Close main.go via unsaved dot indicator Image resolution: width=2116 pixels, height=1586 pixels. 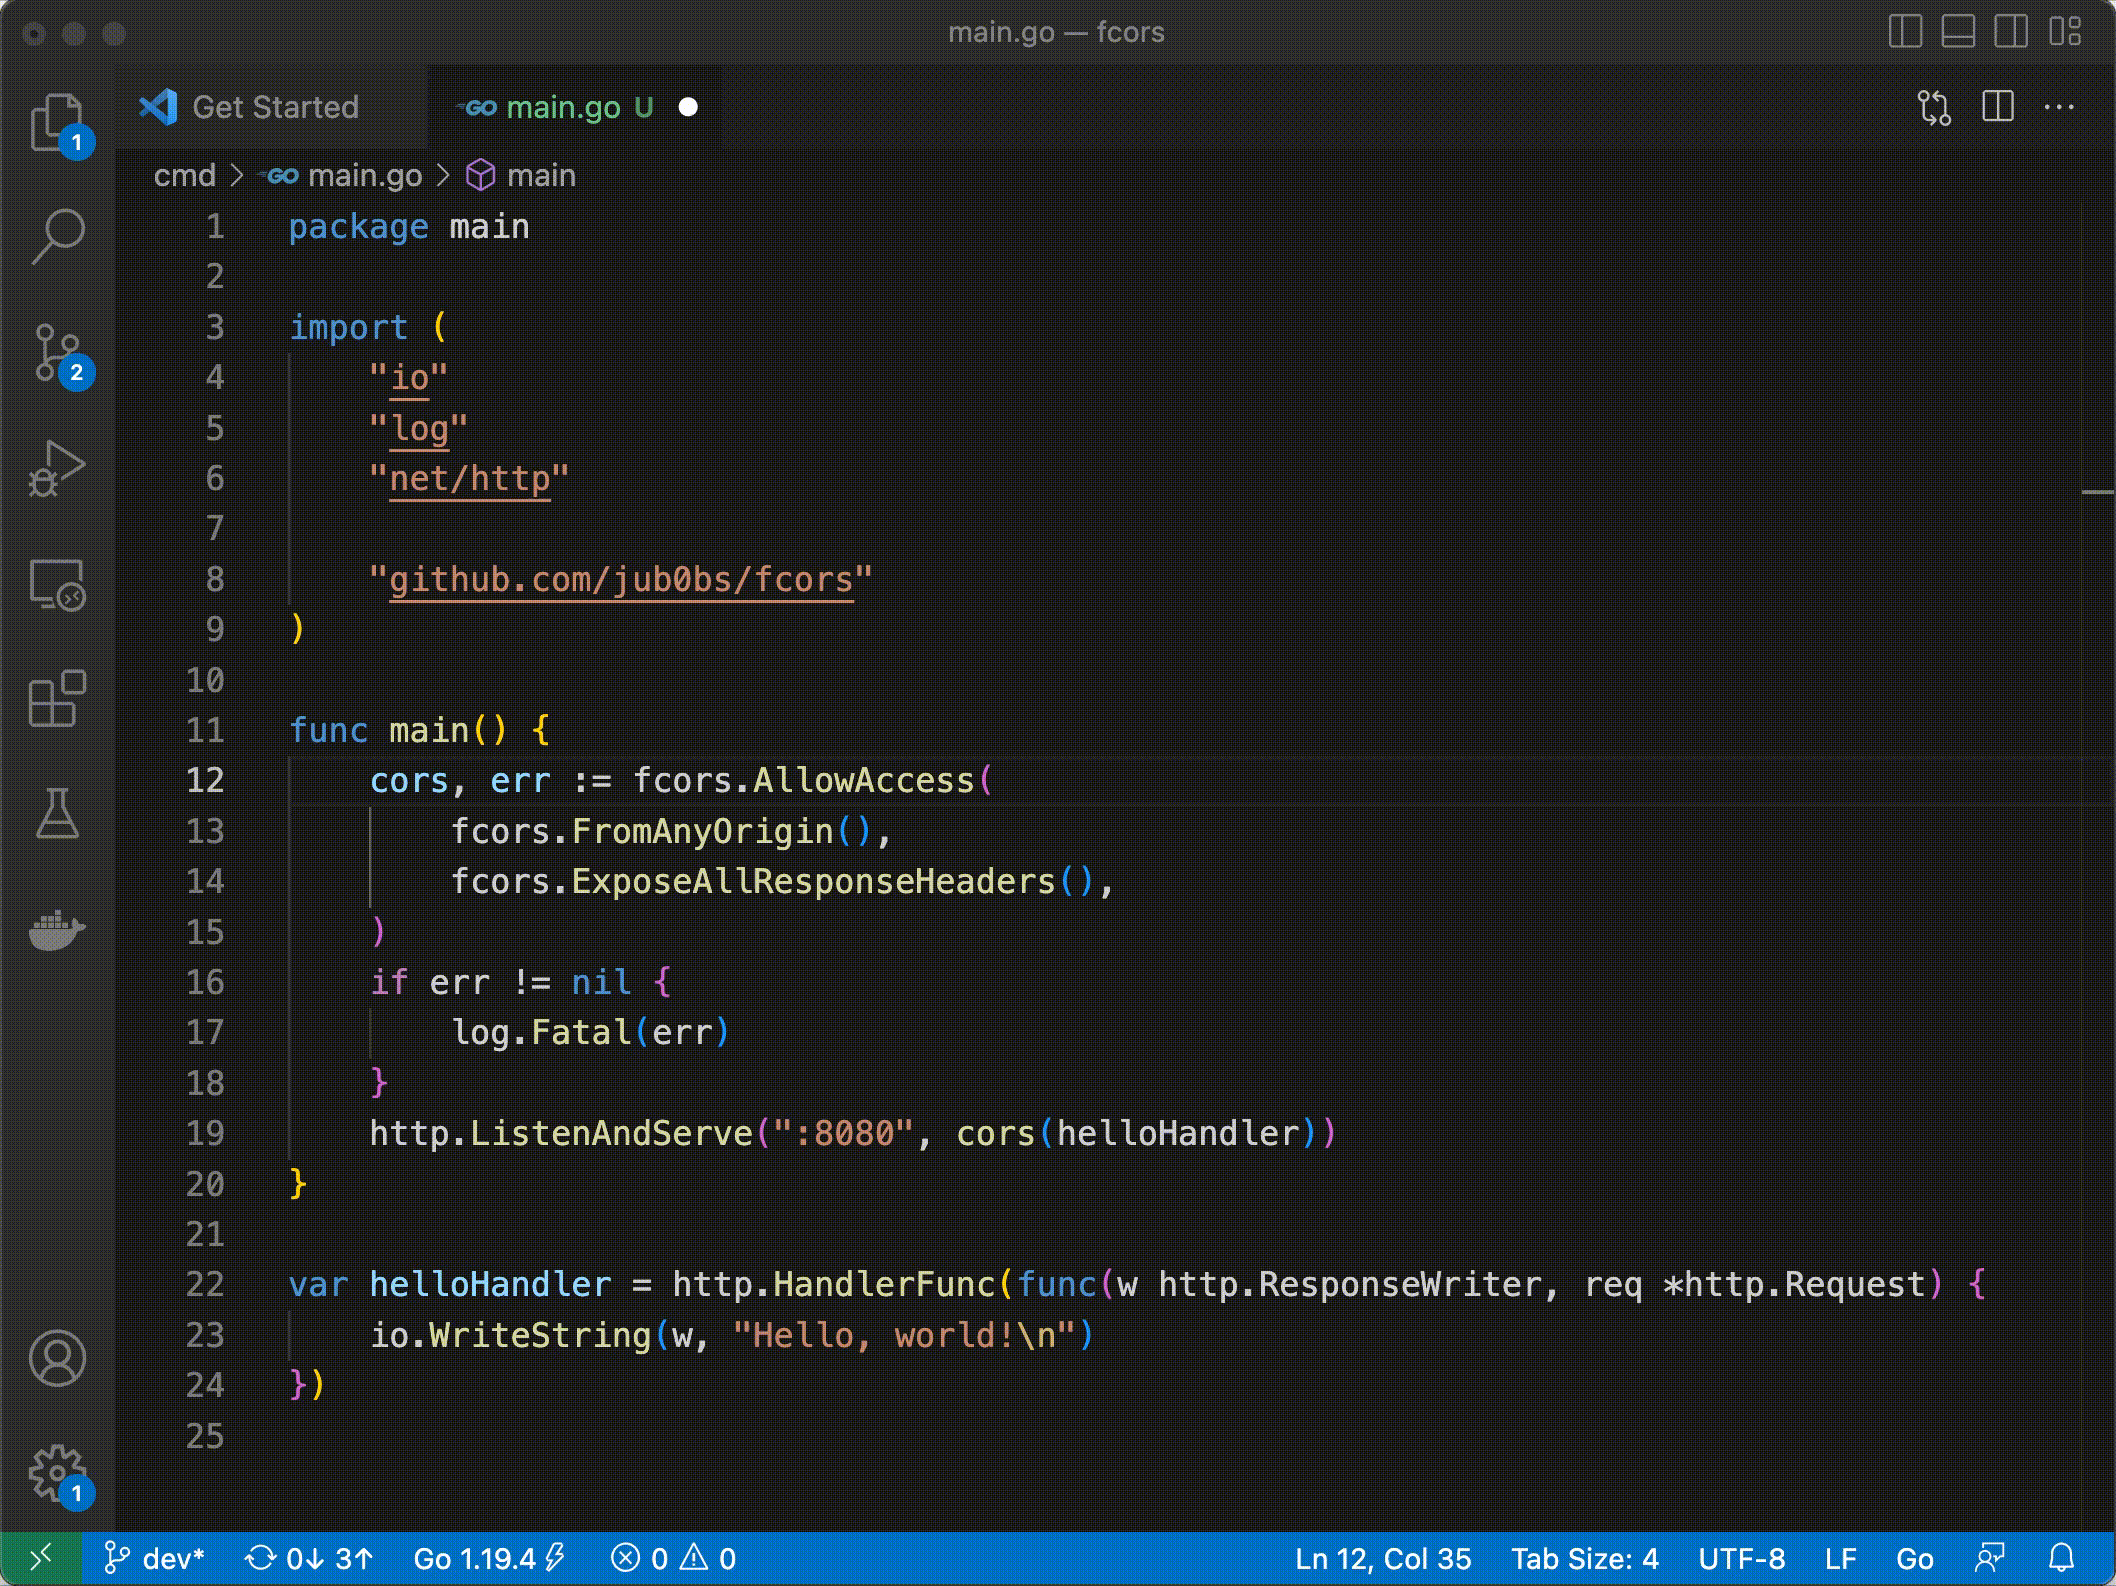(x=688, y=107)
